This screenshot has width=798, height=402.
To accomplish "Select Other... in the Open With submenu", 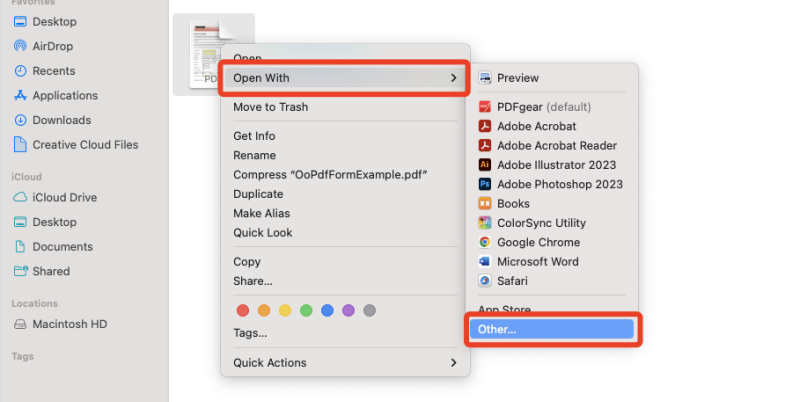I will click(x=552, y=329).
